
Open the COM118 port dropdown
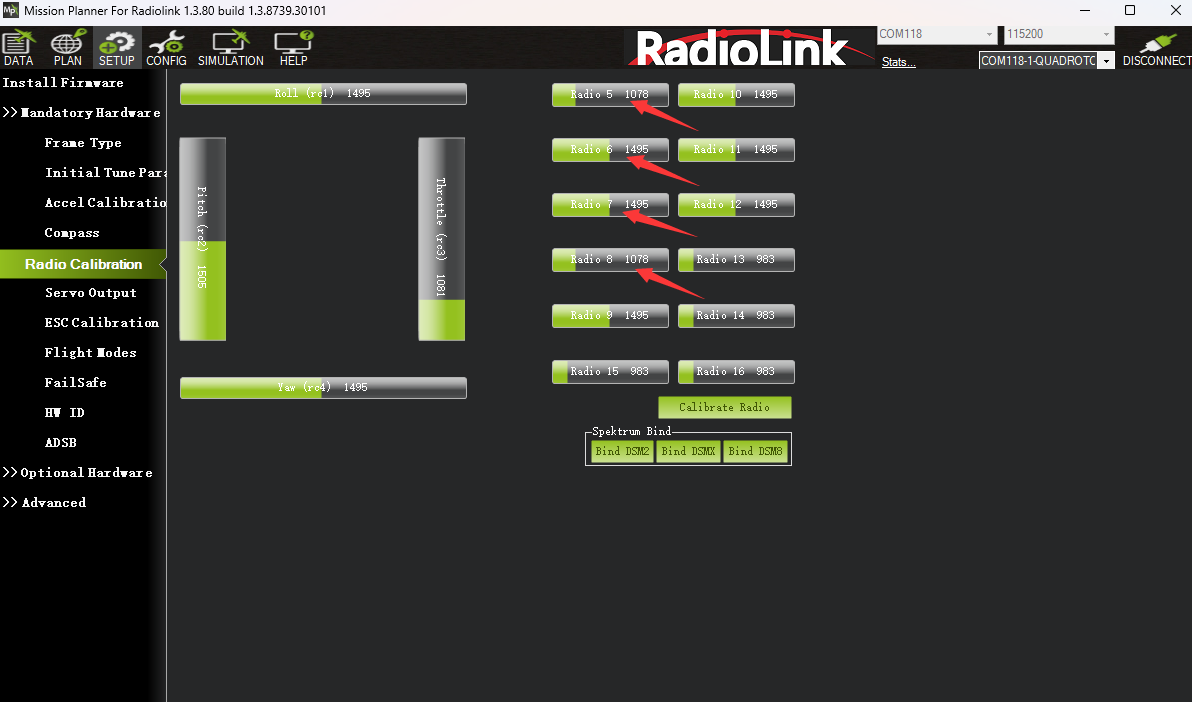937,35
